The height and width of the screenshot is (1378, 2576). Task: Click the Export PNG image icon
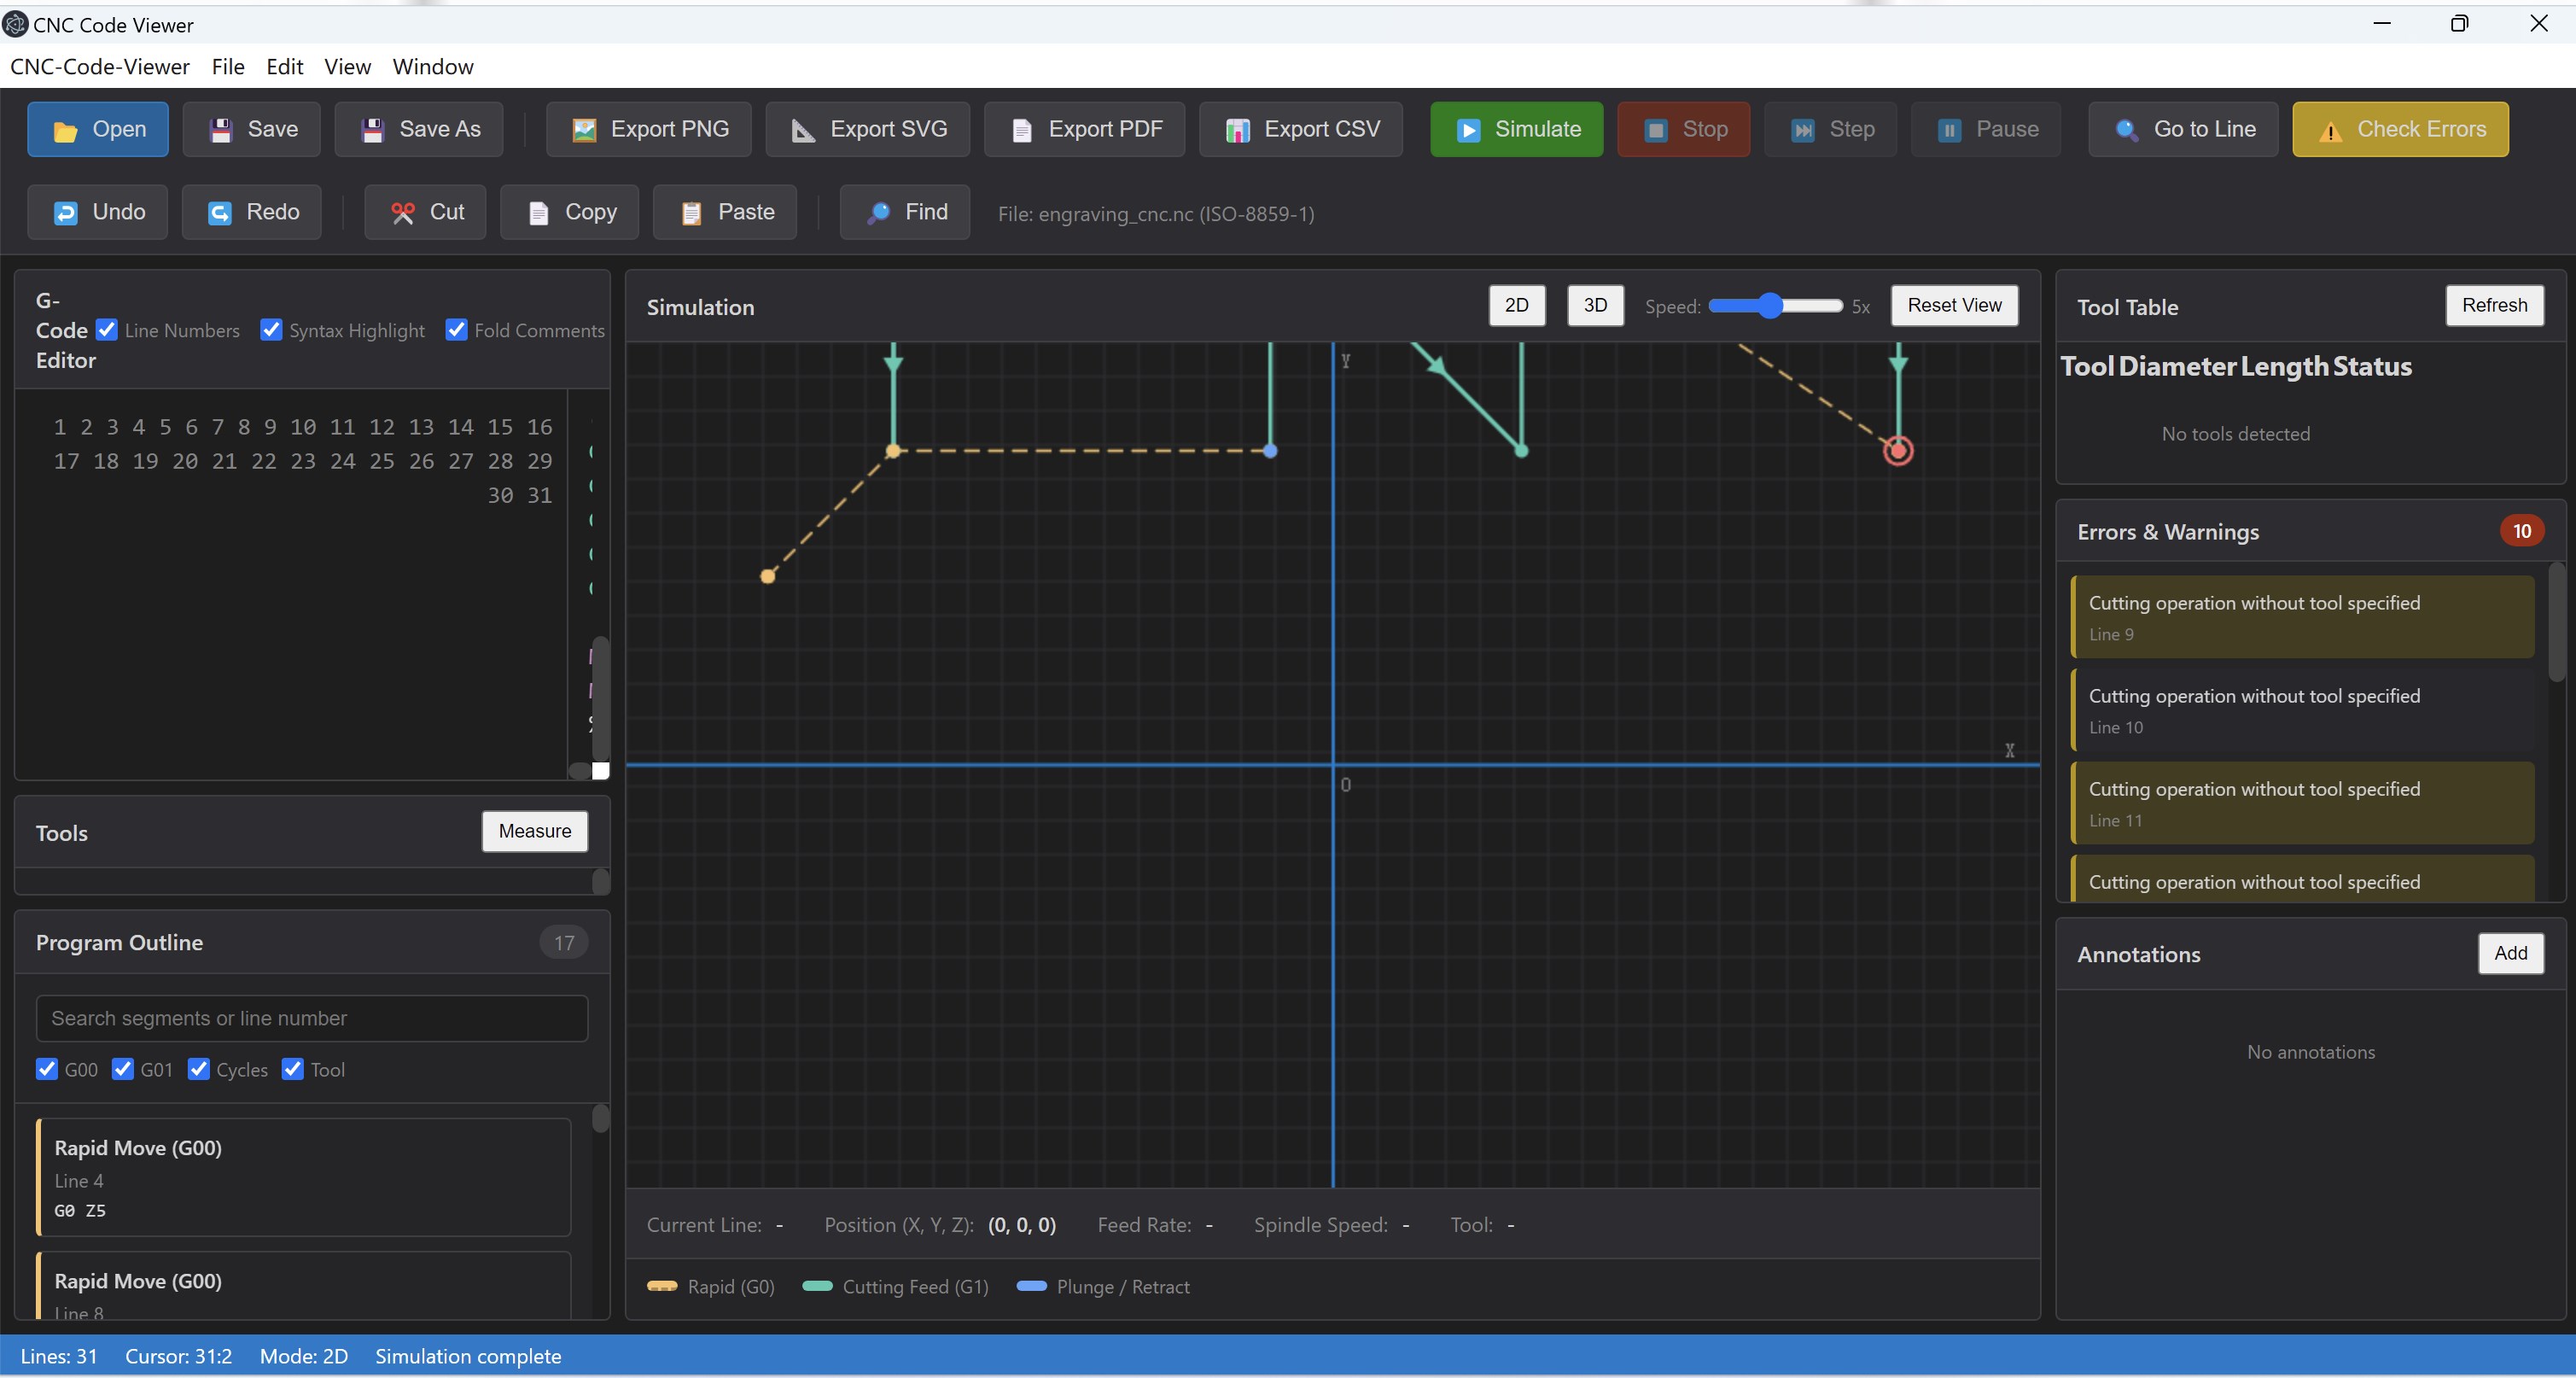point(584,130)
